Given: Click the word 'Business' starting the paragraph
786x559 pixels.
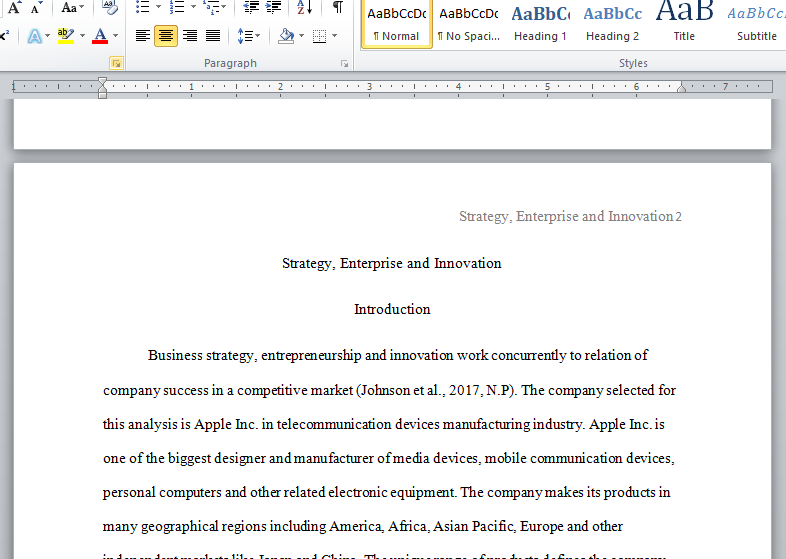Looking at the screenshot, I should pos(175,355).
